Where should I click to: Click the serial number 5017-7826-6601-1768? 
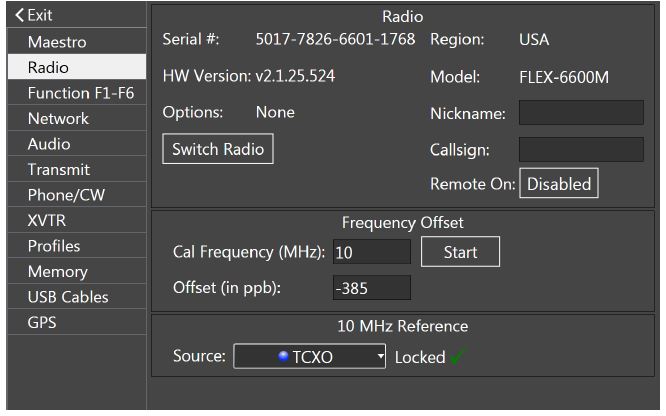(335, 39)
